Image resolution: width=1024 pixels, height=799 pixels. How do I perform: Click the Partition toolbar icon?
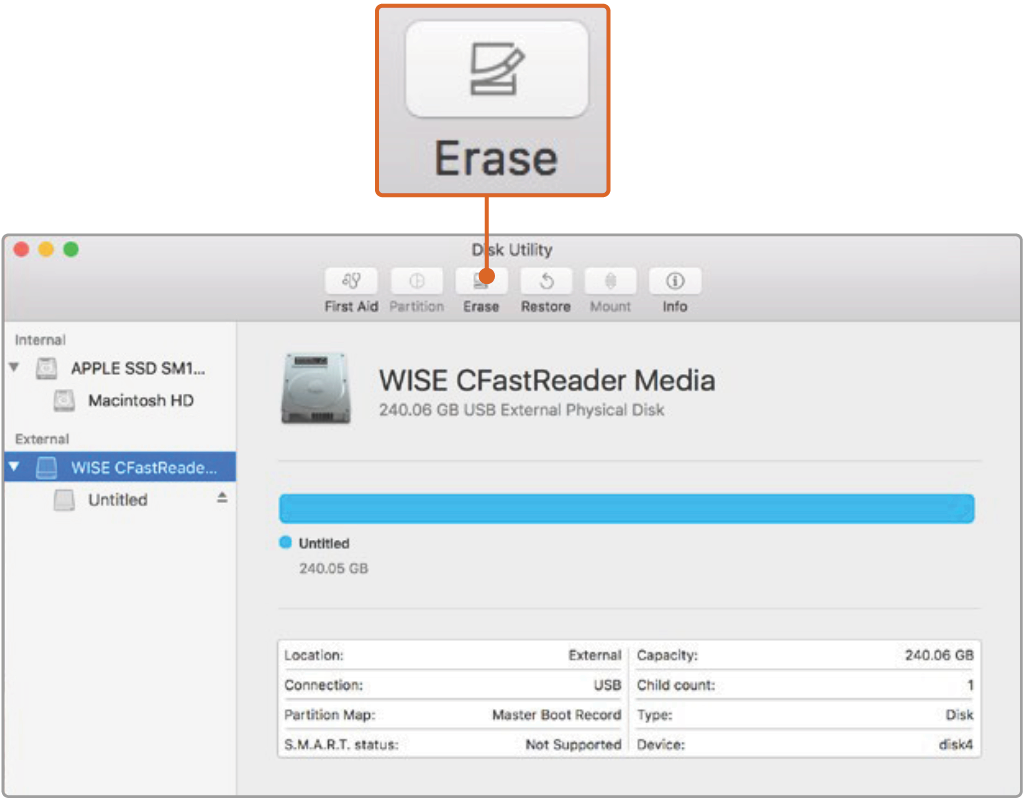click(416, 282)
